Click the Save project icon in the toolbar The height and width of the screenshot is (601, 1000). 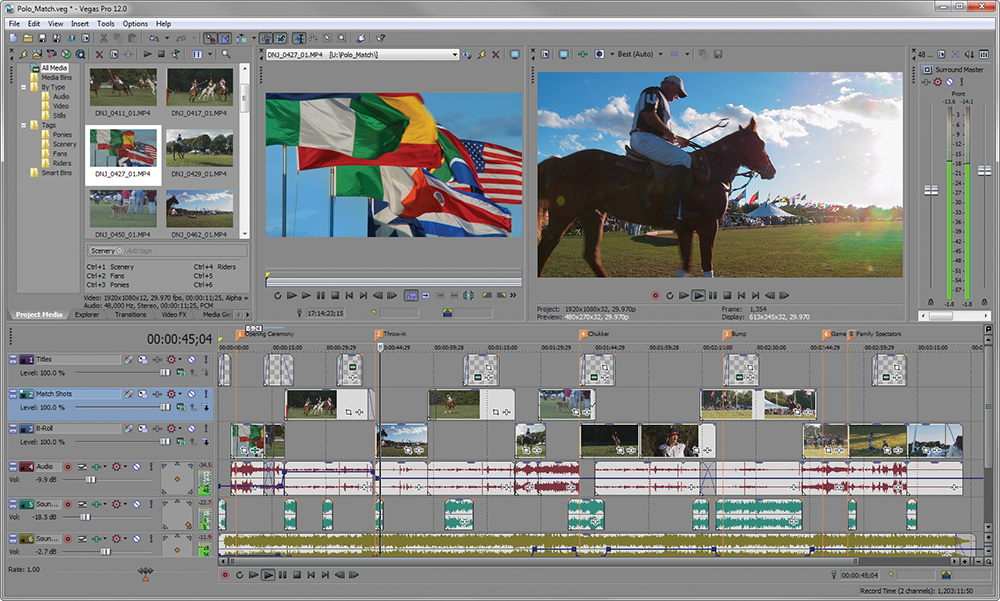tap(42, 38)
